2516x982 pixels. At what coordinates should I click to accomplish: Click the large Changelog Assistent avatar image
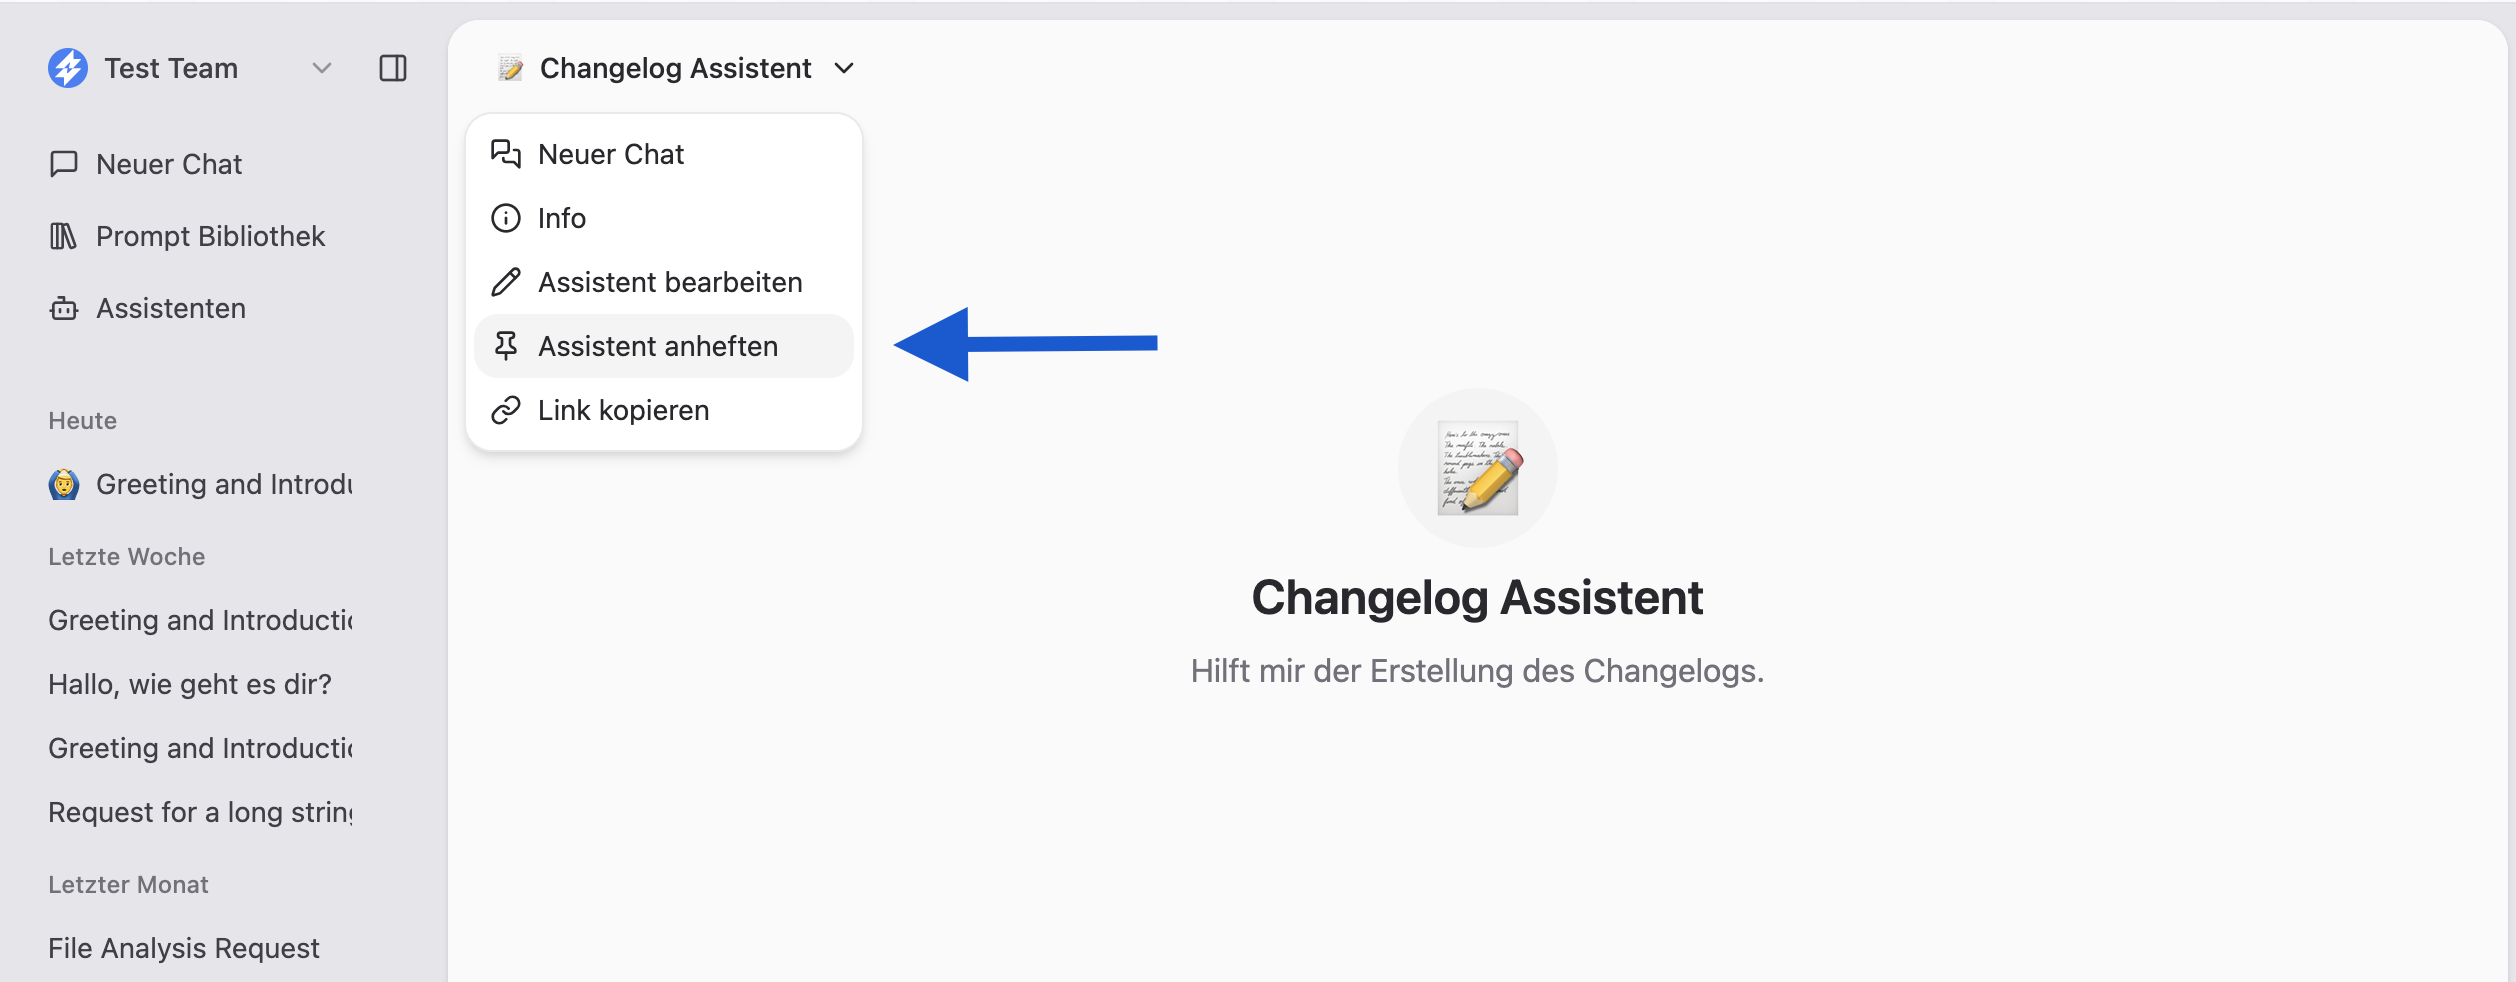coord(1477,467)
